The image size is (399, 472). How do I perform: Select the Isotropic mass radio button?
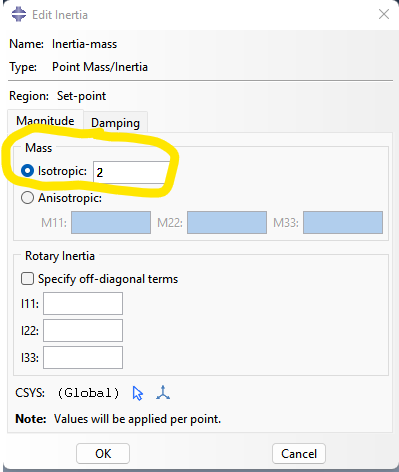click(27, 171)
